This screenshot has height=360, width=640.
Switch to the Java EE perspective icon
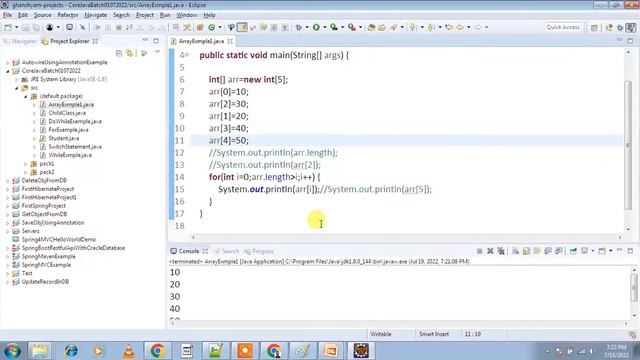coord(609,27)
